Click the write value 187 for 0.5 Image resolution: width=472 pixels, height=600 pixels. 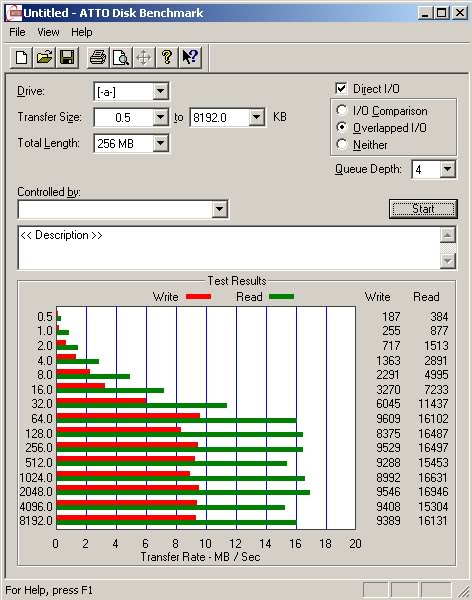point(391,317)
